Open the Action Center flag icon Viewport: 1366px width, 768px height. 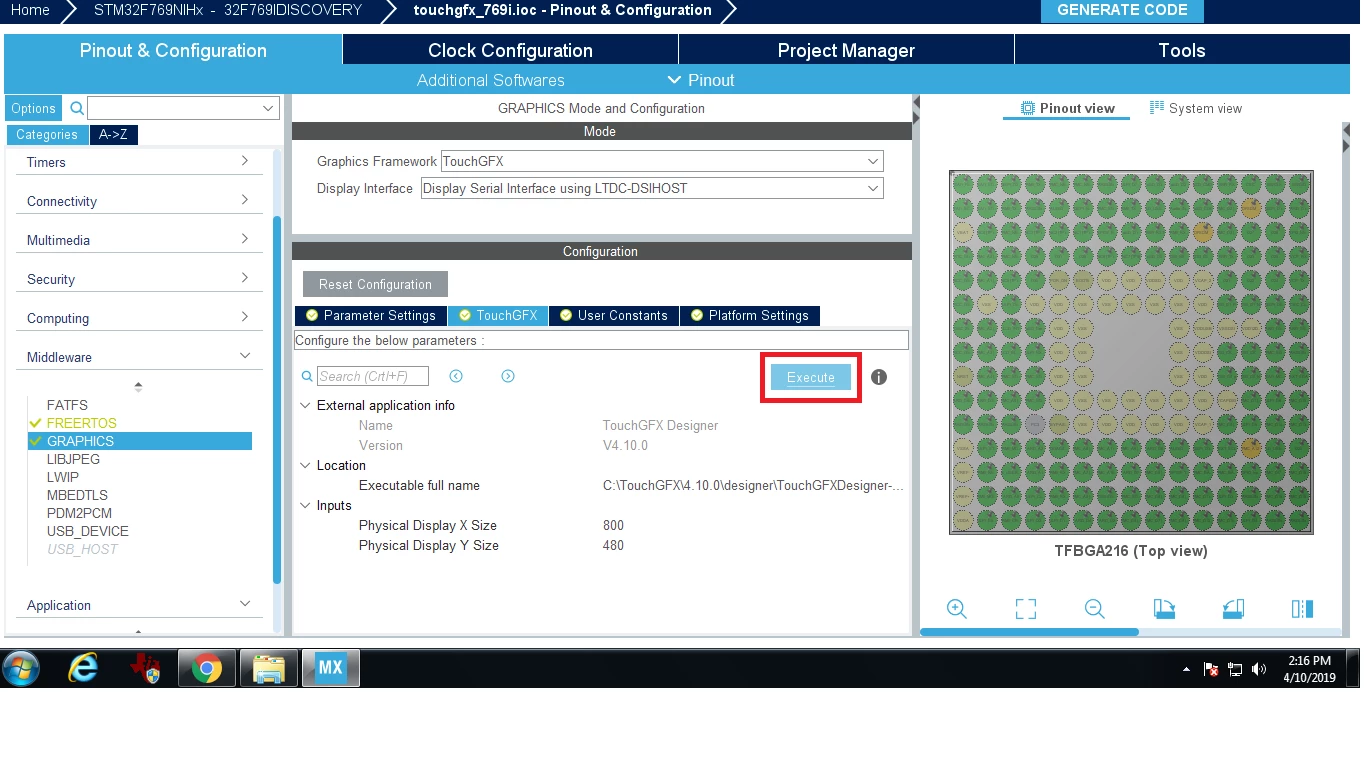(x=1210, y=669)
